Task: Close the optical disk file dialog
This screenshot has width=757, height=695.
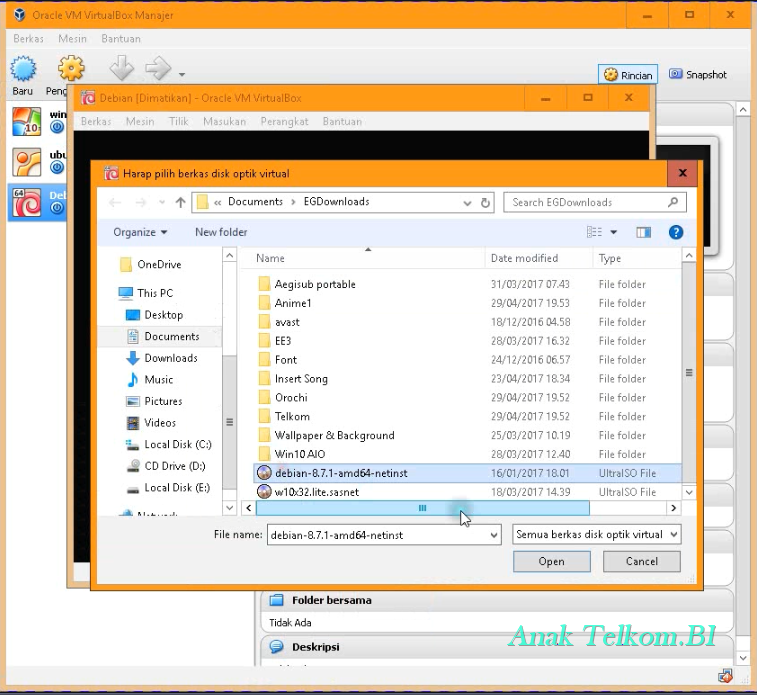Action: 682,173
